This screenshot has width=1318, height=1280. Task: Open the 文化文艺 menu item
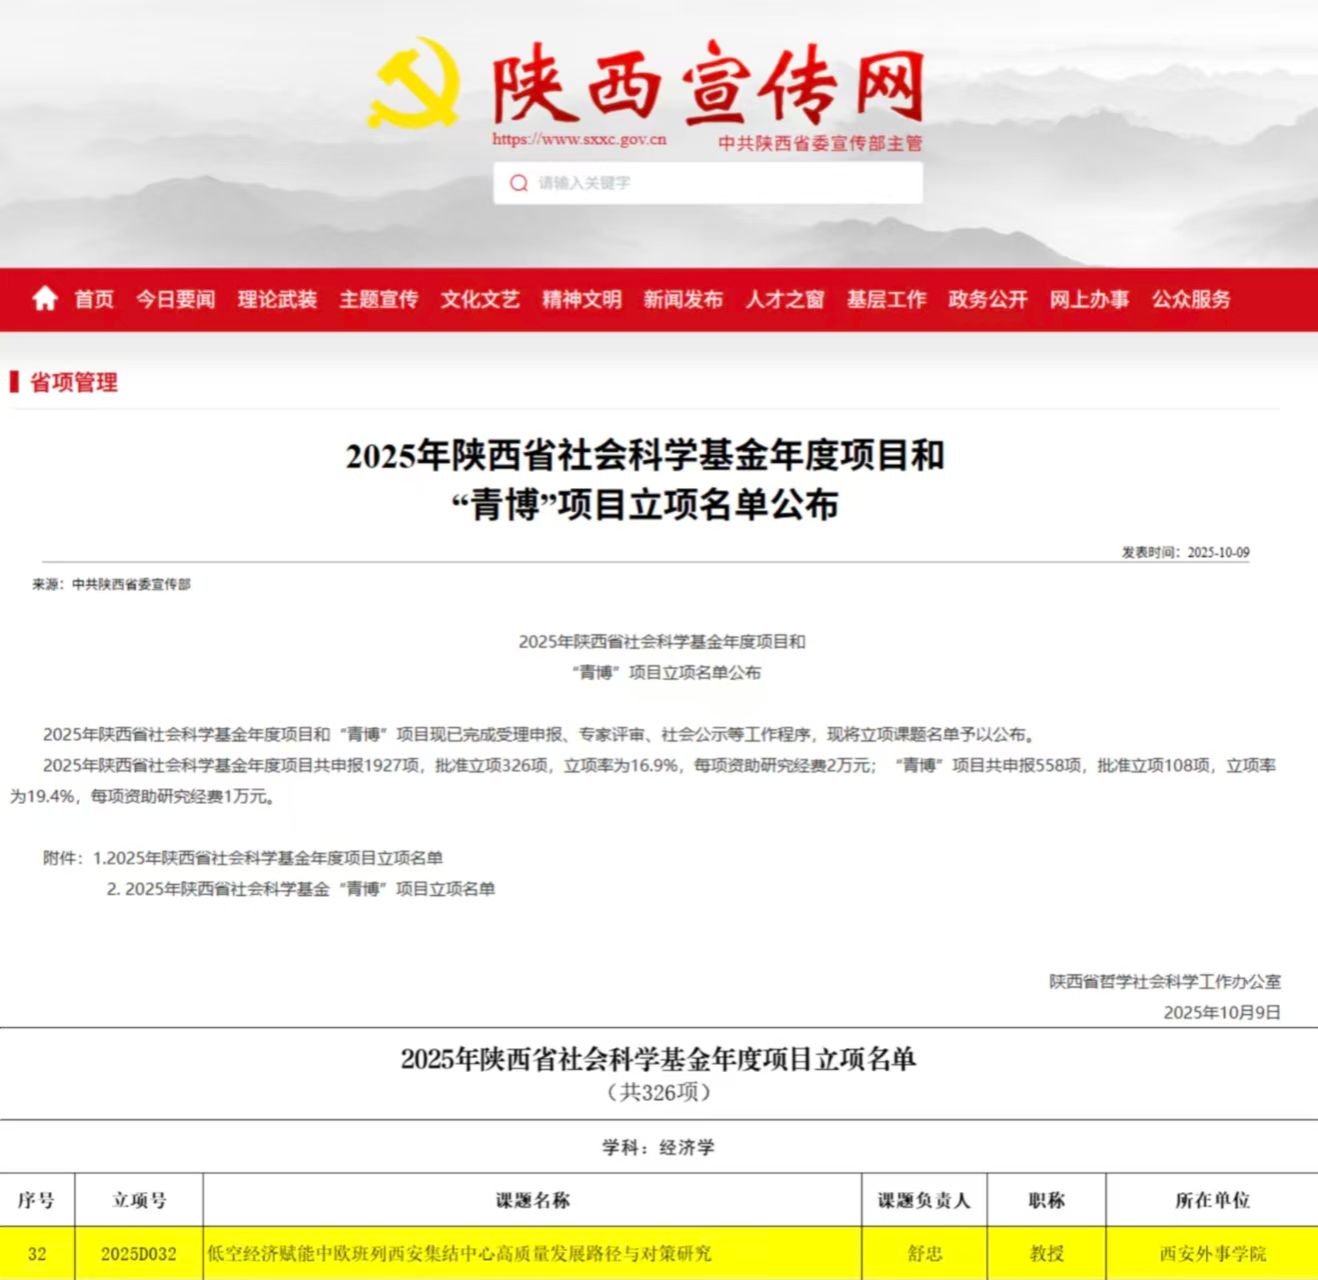coord(480,299)
